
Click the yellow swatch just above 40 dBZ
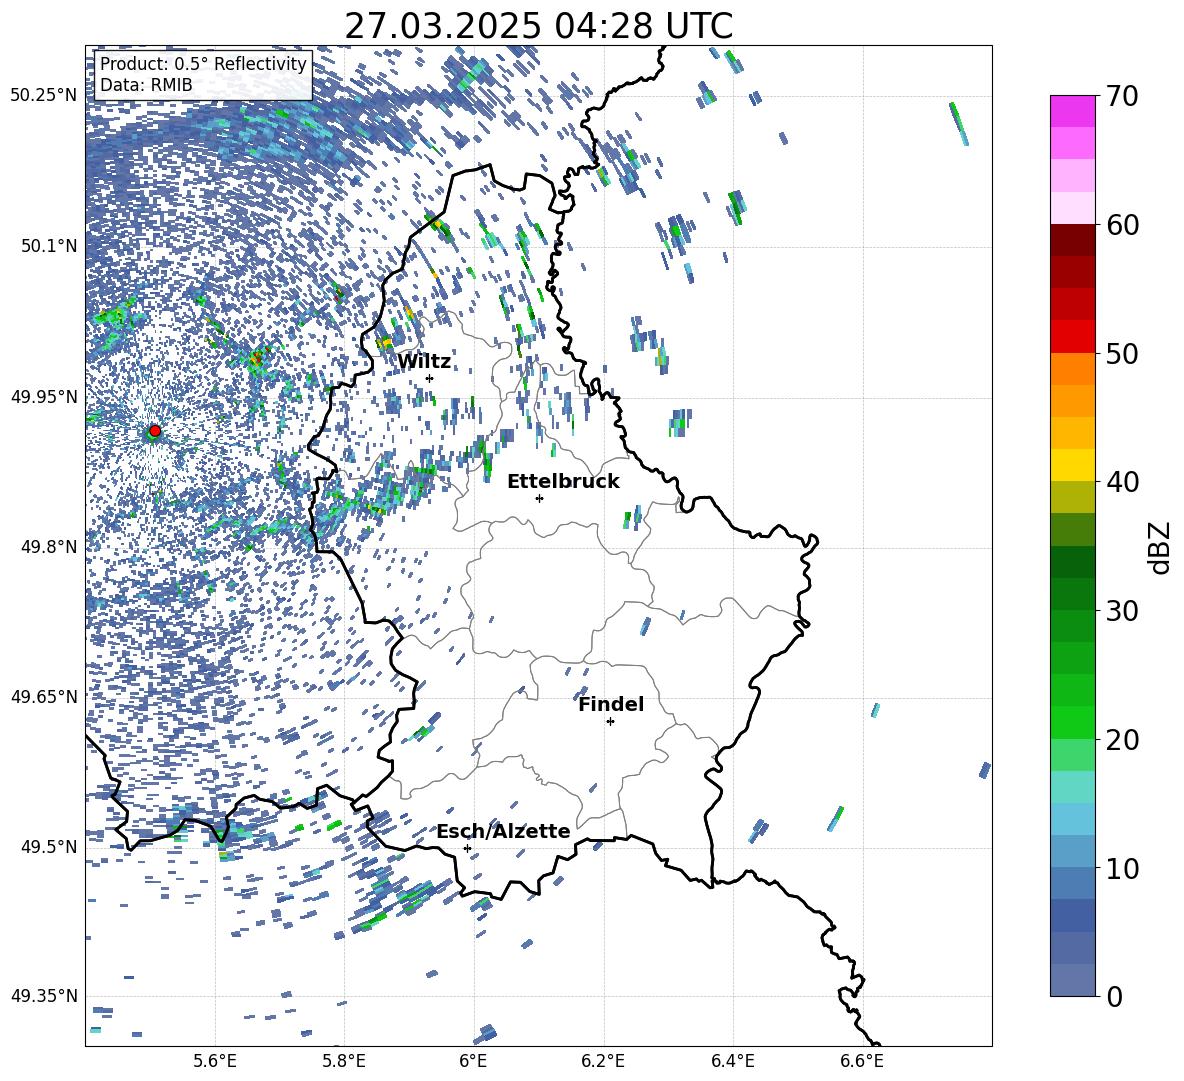[x=1072, y=465]
